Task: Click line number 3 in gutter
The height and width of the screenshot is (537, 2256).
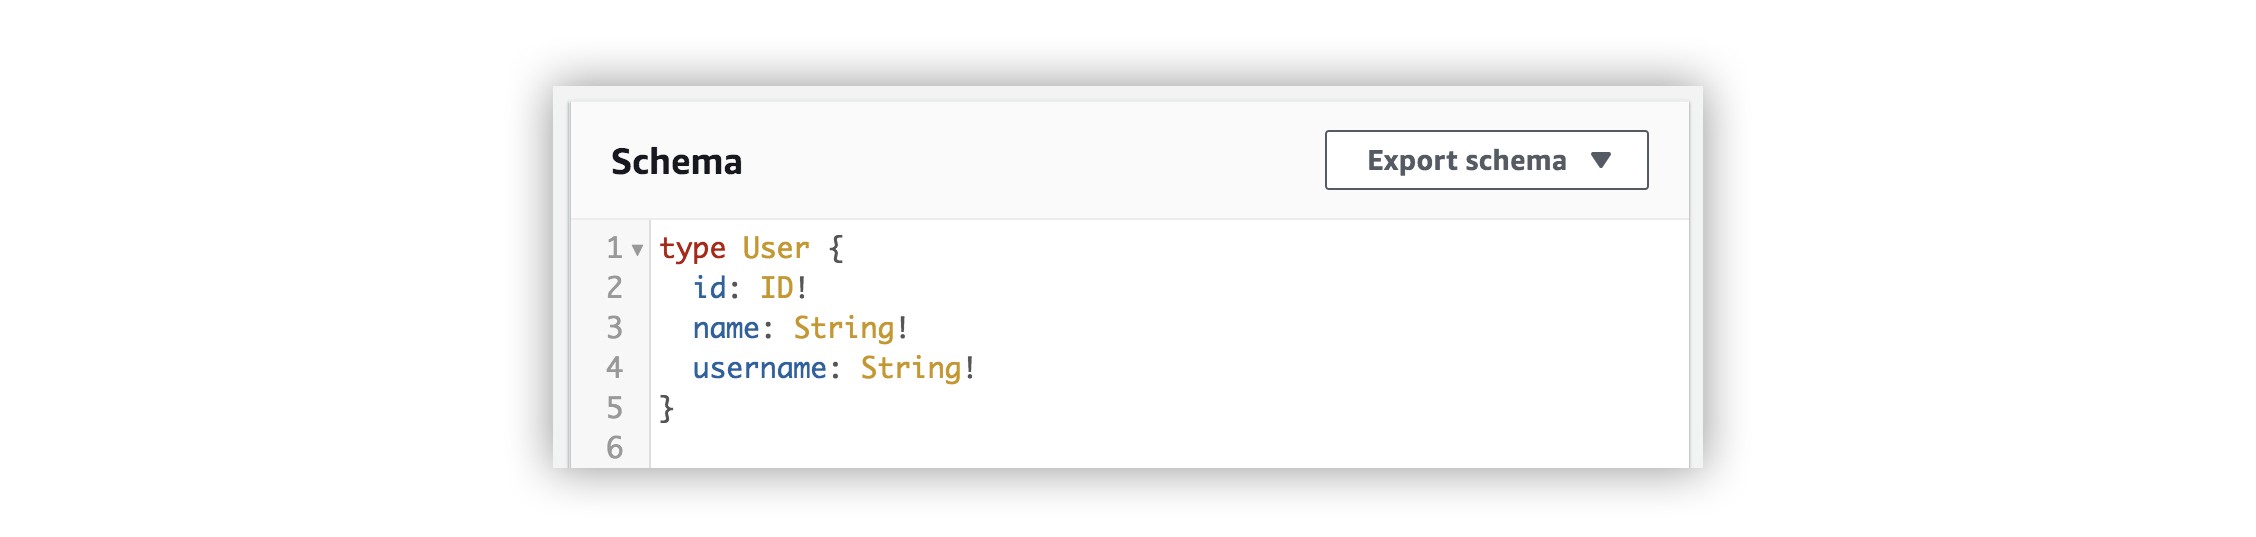Action: 614,328
